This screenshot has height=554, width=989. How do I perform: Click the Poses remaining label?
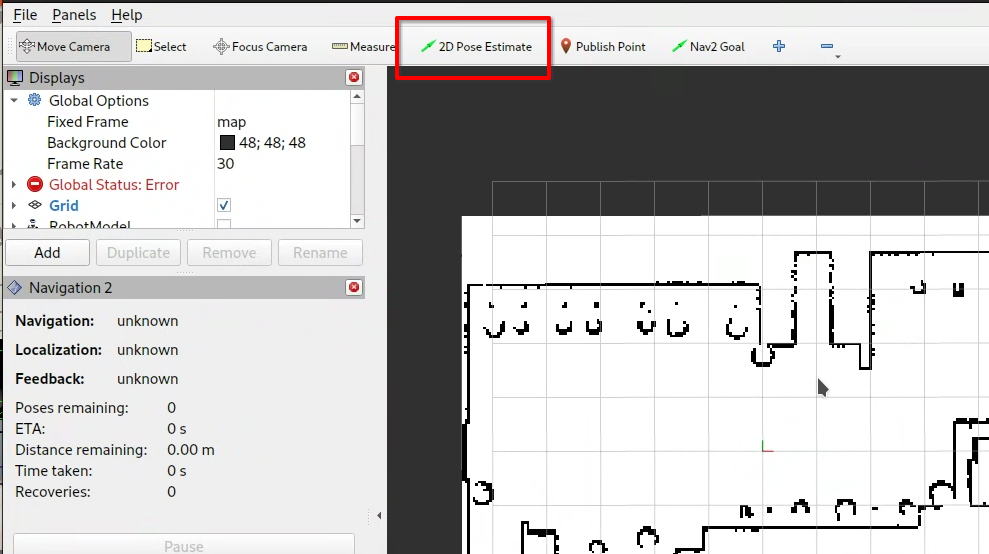[x=72, y=408]
